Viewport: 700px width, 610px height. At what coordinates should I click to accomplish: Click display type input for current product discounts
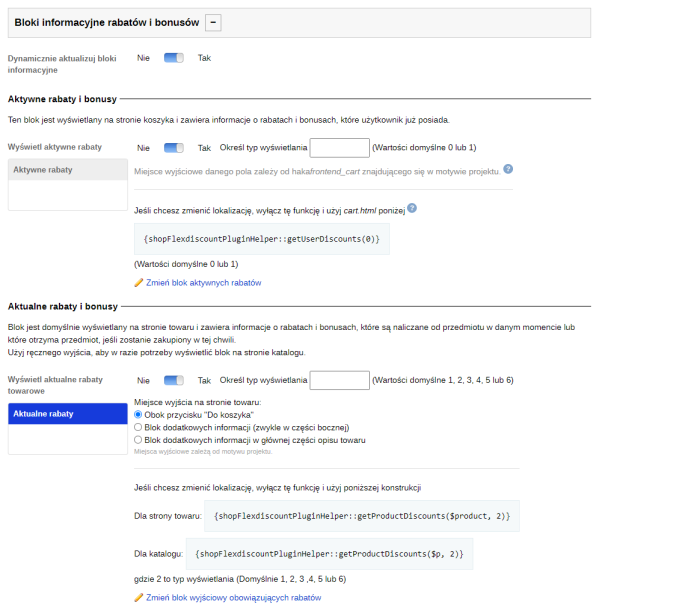[339, 381]
